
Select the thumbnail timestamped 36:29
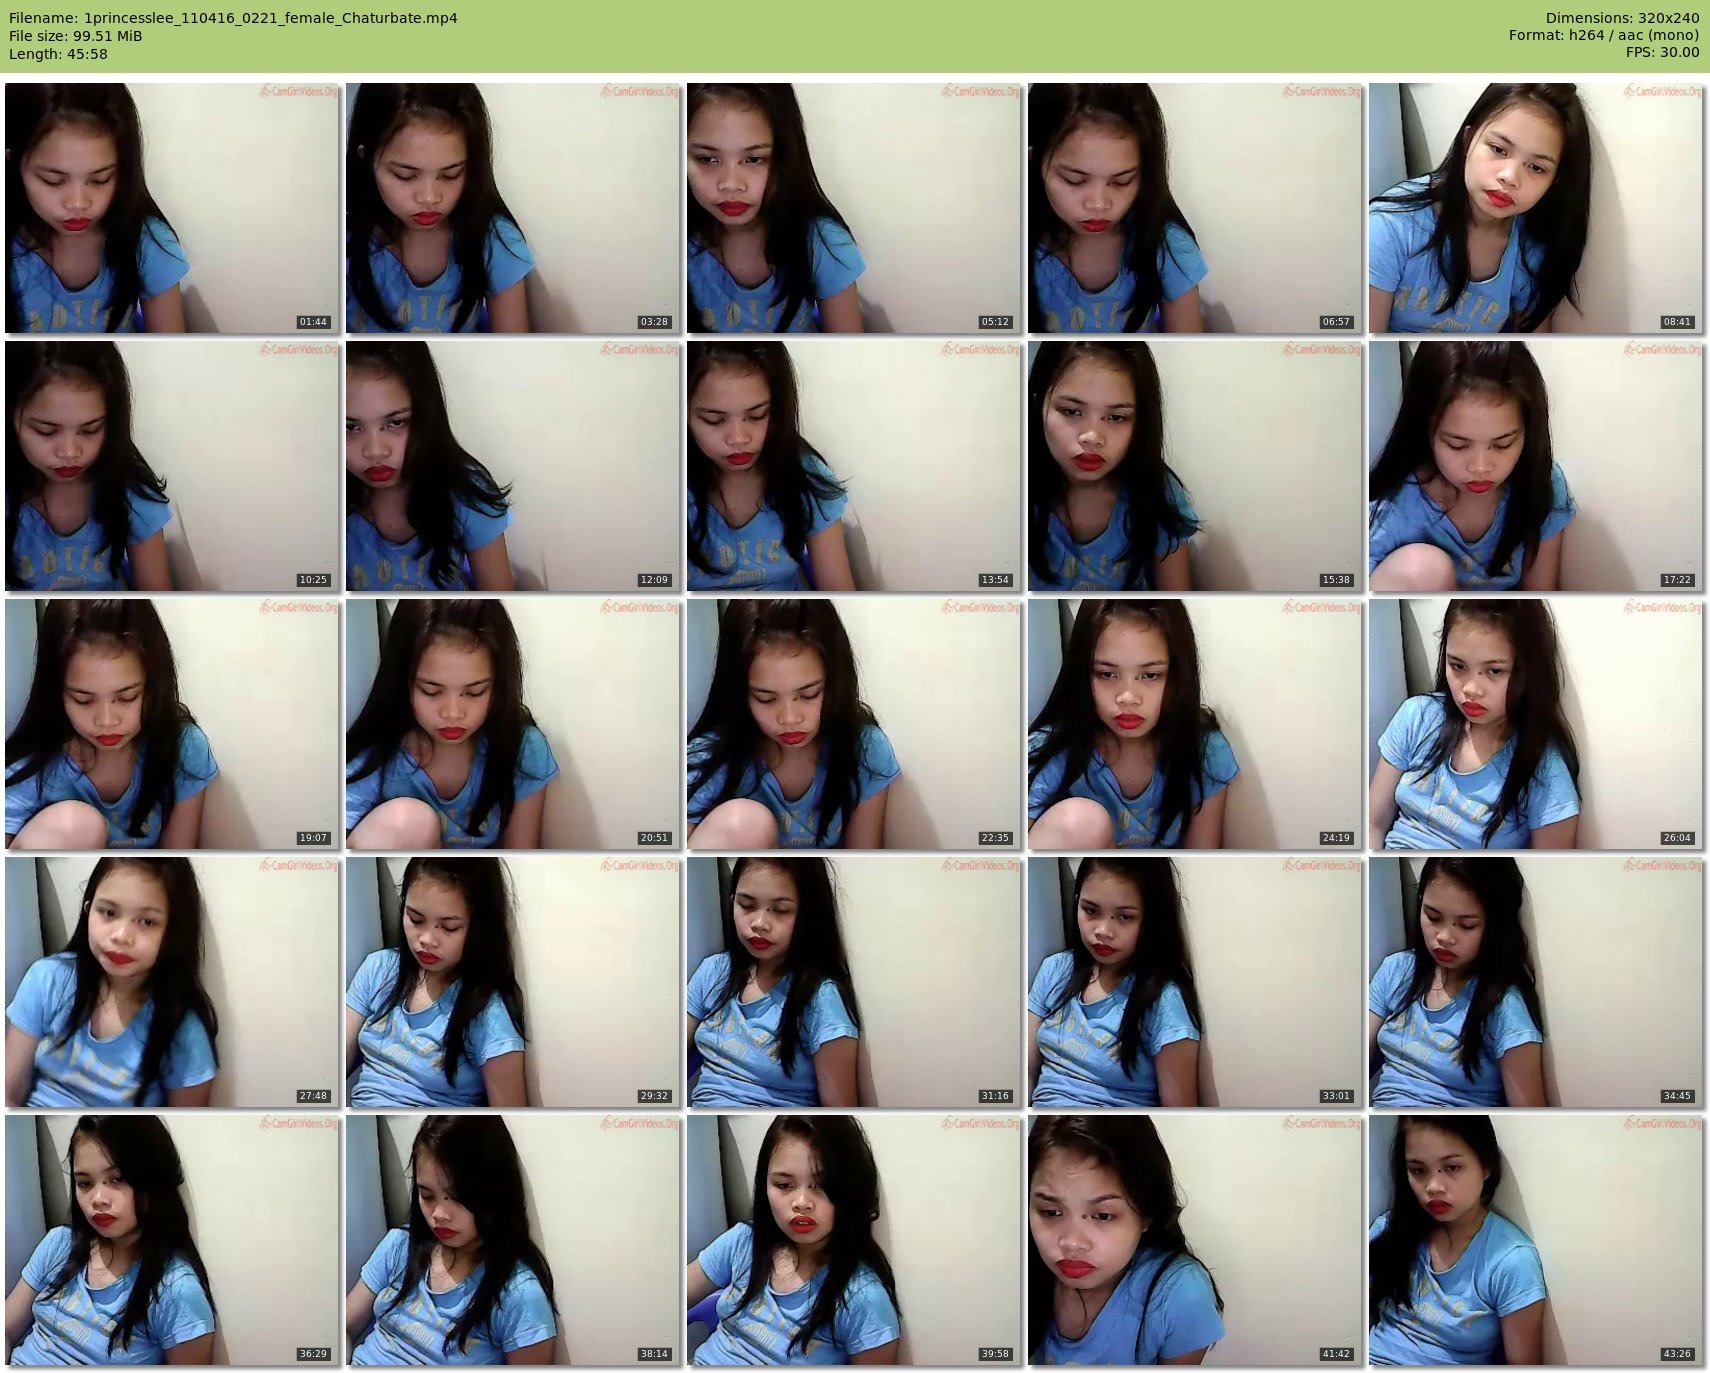(172, 1240)
